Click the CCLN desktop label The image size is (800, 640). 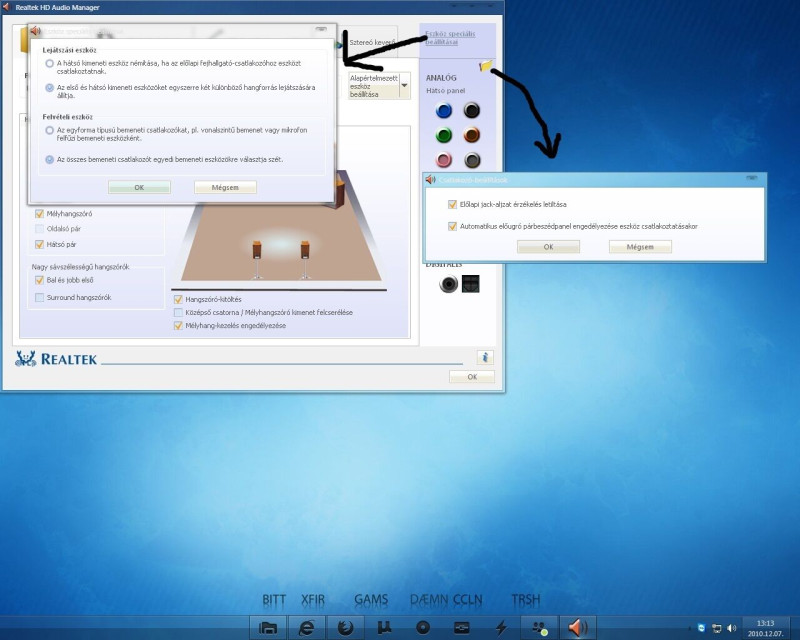click(468, 600)
